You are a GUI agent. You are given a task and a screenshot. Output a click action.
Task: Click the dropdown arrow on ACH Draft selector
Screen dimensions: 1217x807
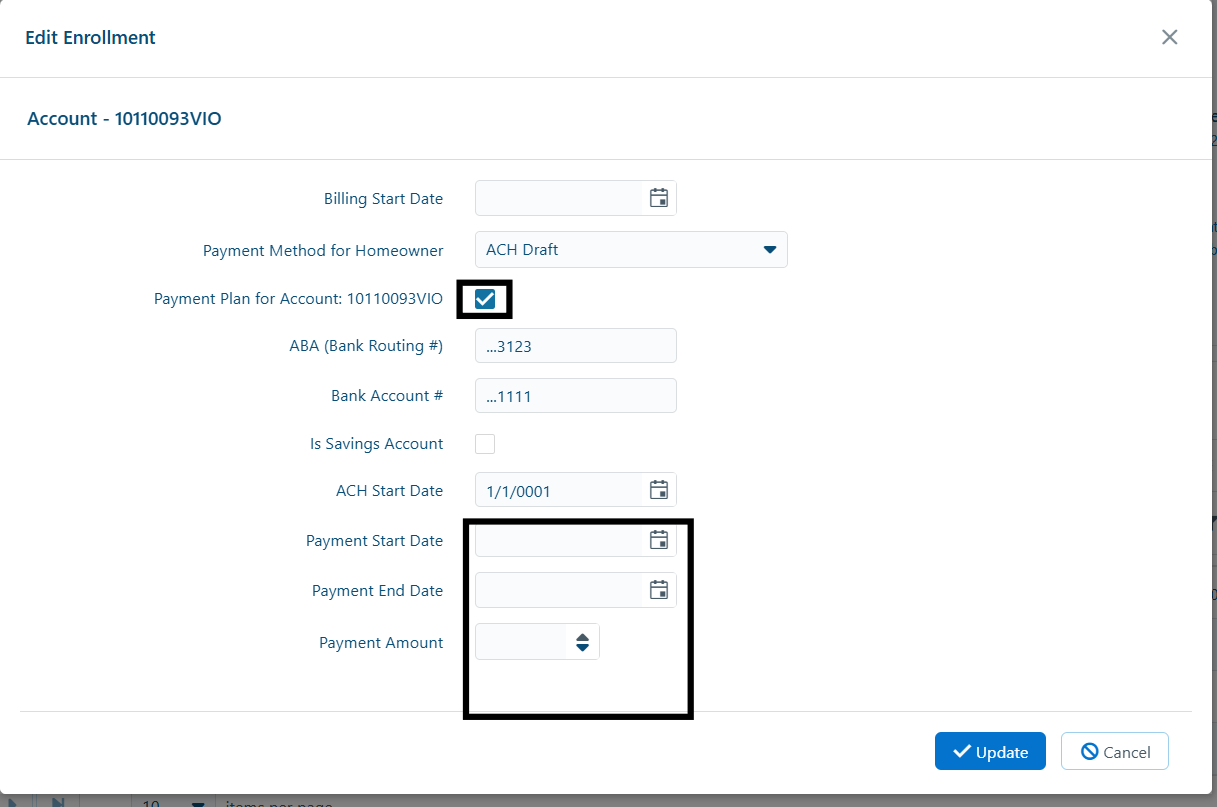[x=769, y=249]
